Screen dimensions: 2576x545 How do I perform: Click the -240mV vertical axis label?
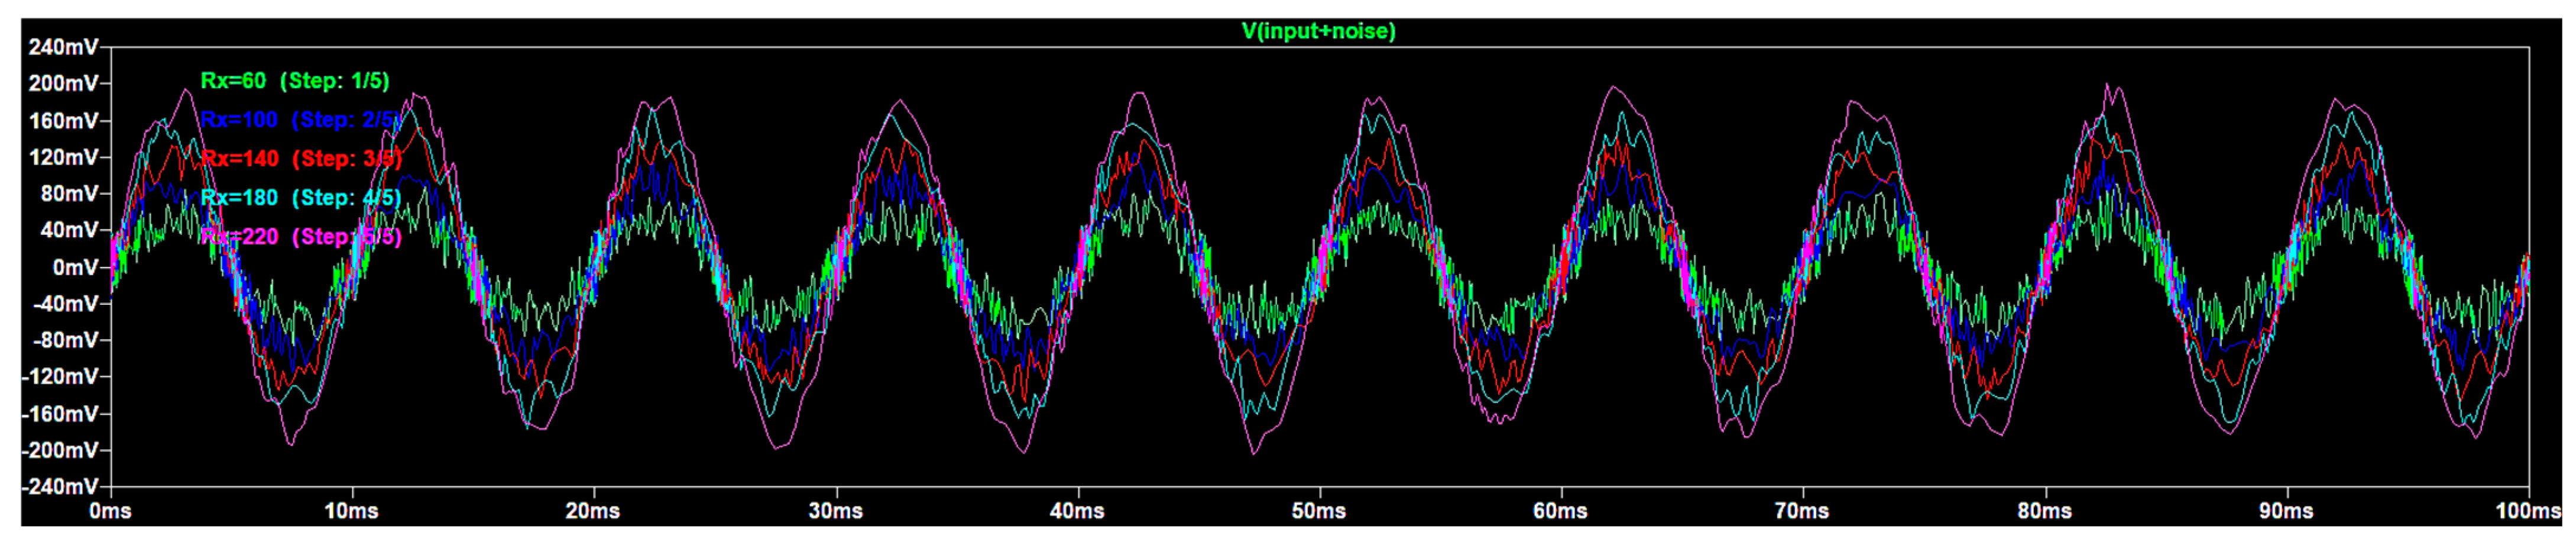tap(60, 487)
